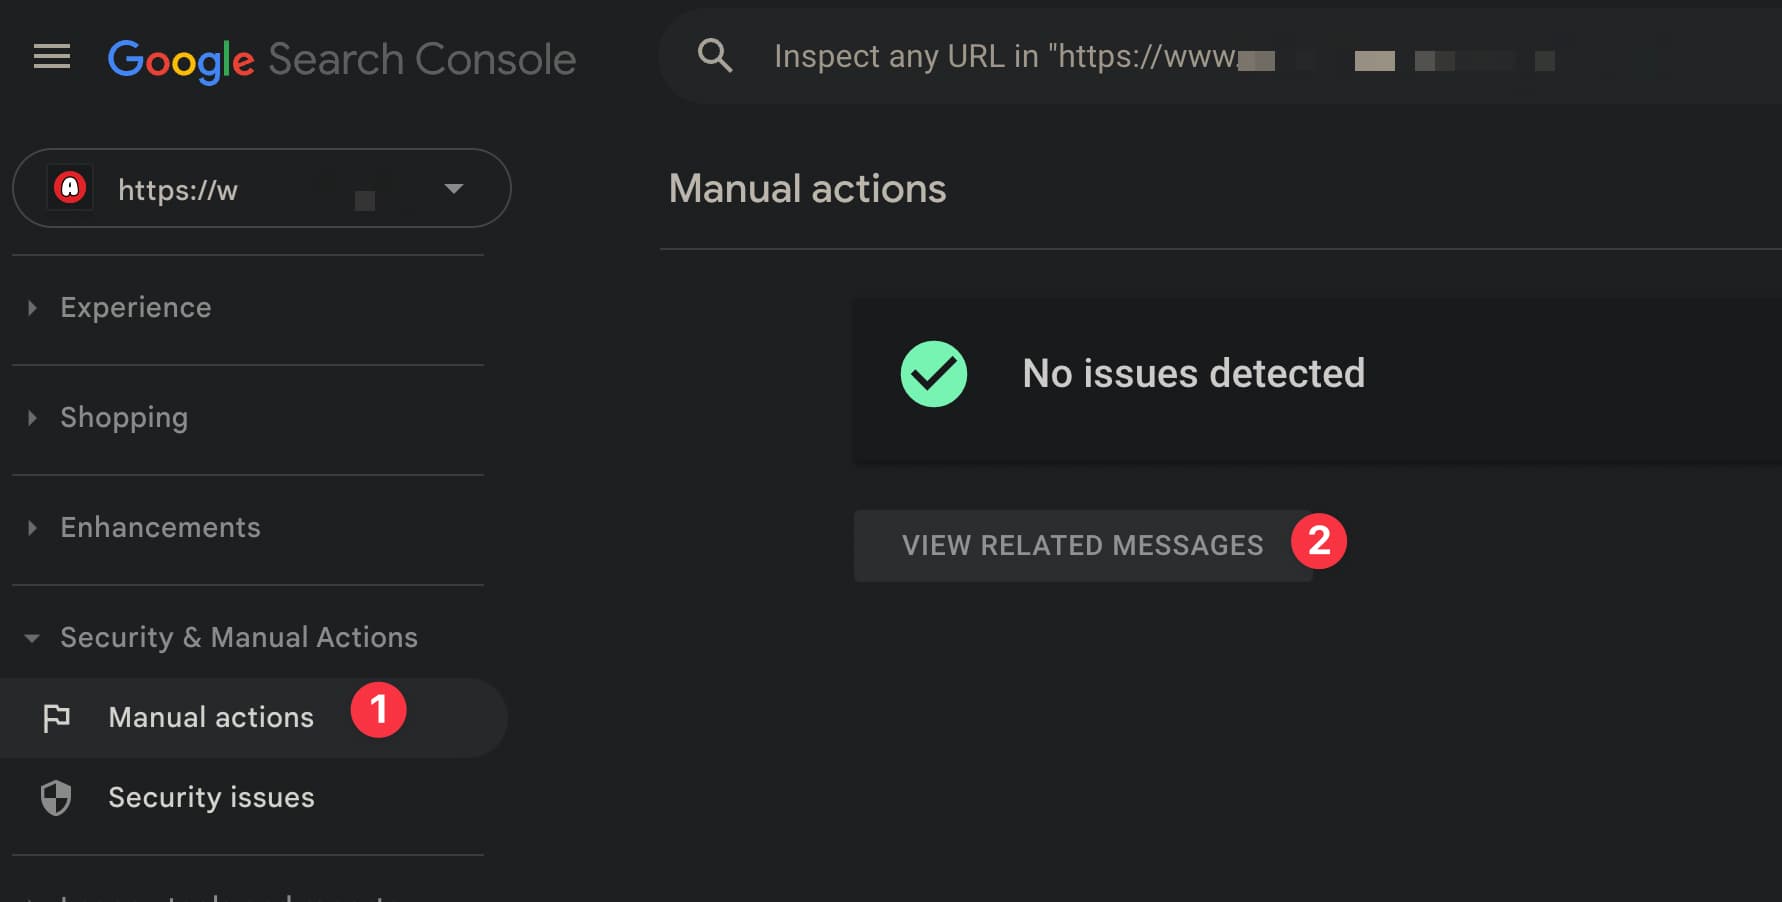Click the Manual actions flag icon
Image resolution: width=1782 pixels, height=902 pixels.
(x=57, y=718)
